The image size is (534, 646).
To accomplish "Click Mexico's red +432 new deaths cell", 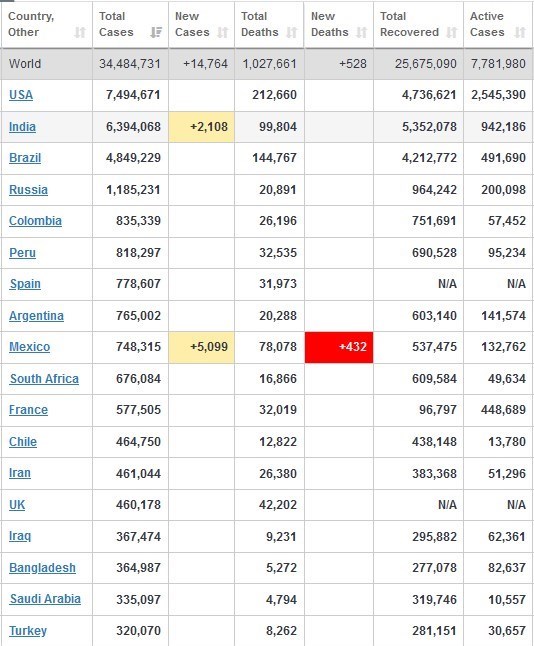I will coord(339,347).
